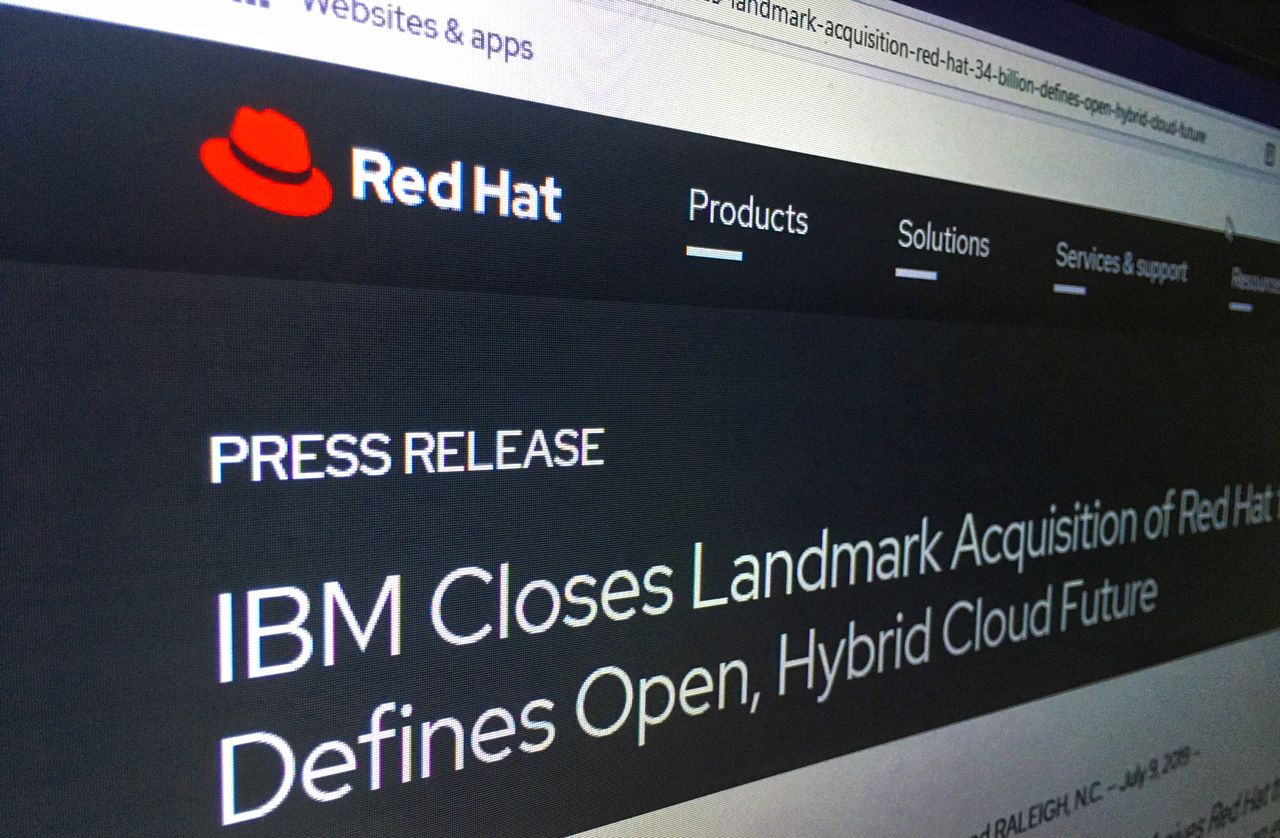Screen dimensions: 1280x838
Task: Open the Products menu
Action: pos(748,211)
